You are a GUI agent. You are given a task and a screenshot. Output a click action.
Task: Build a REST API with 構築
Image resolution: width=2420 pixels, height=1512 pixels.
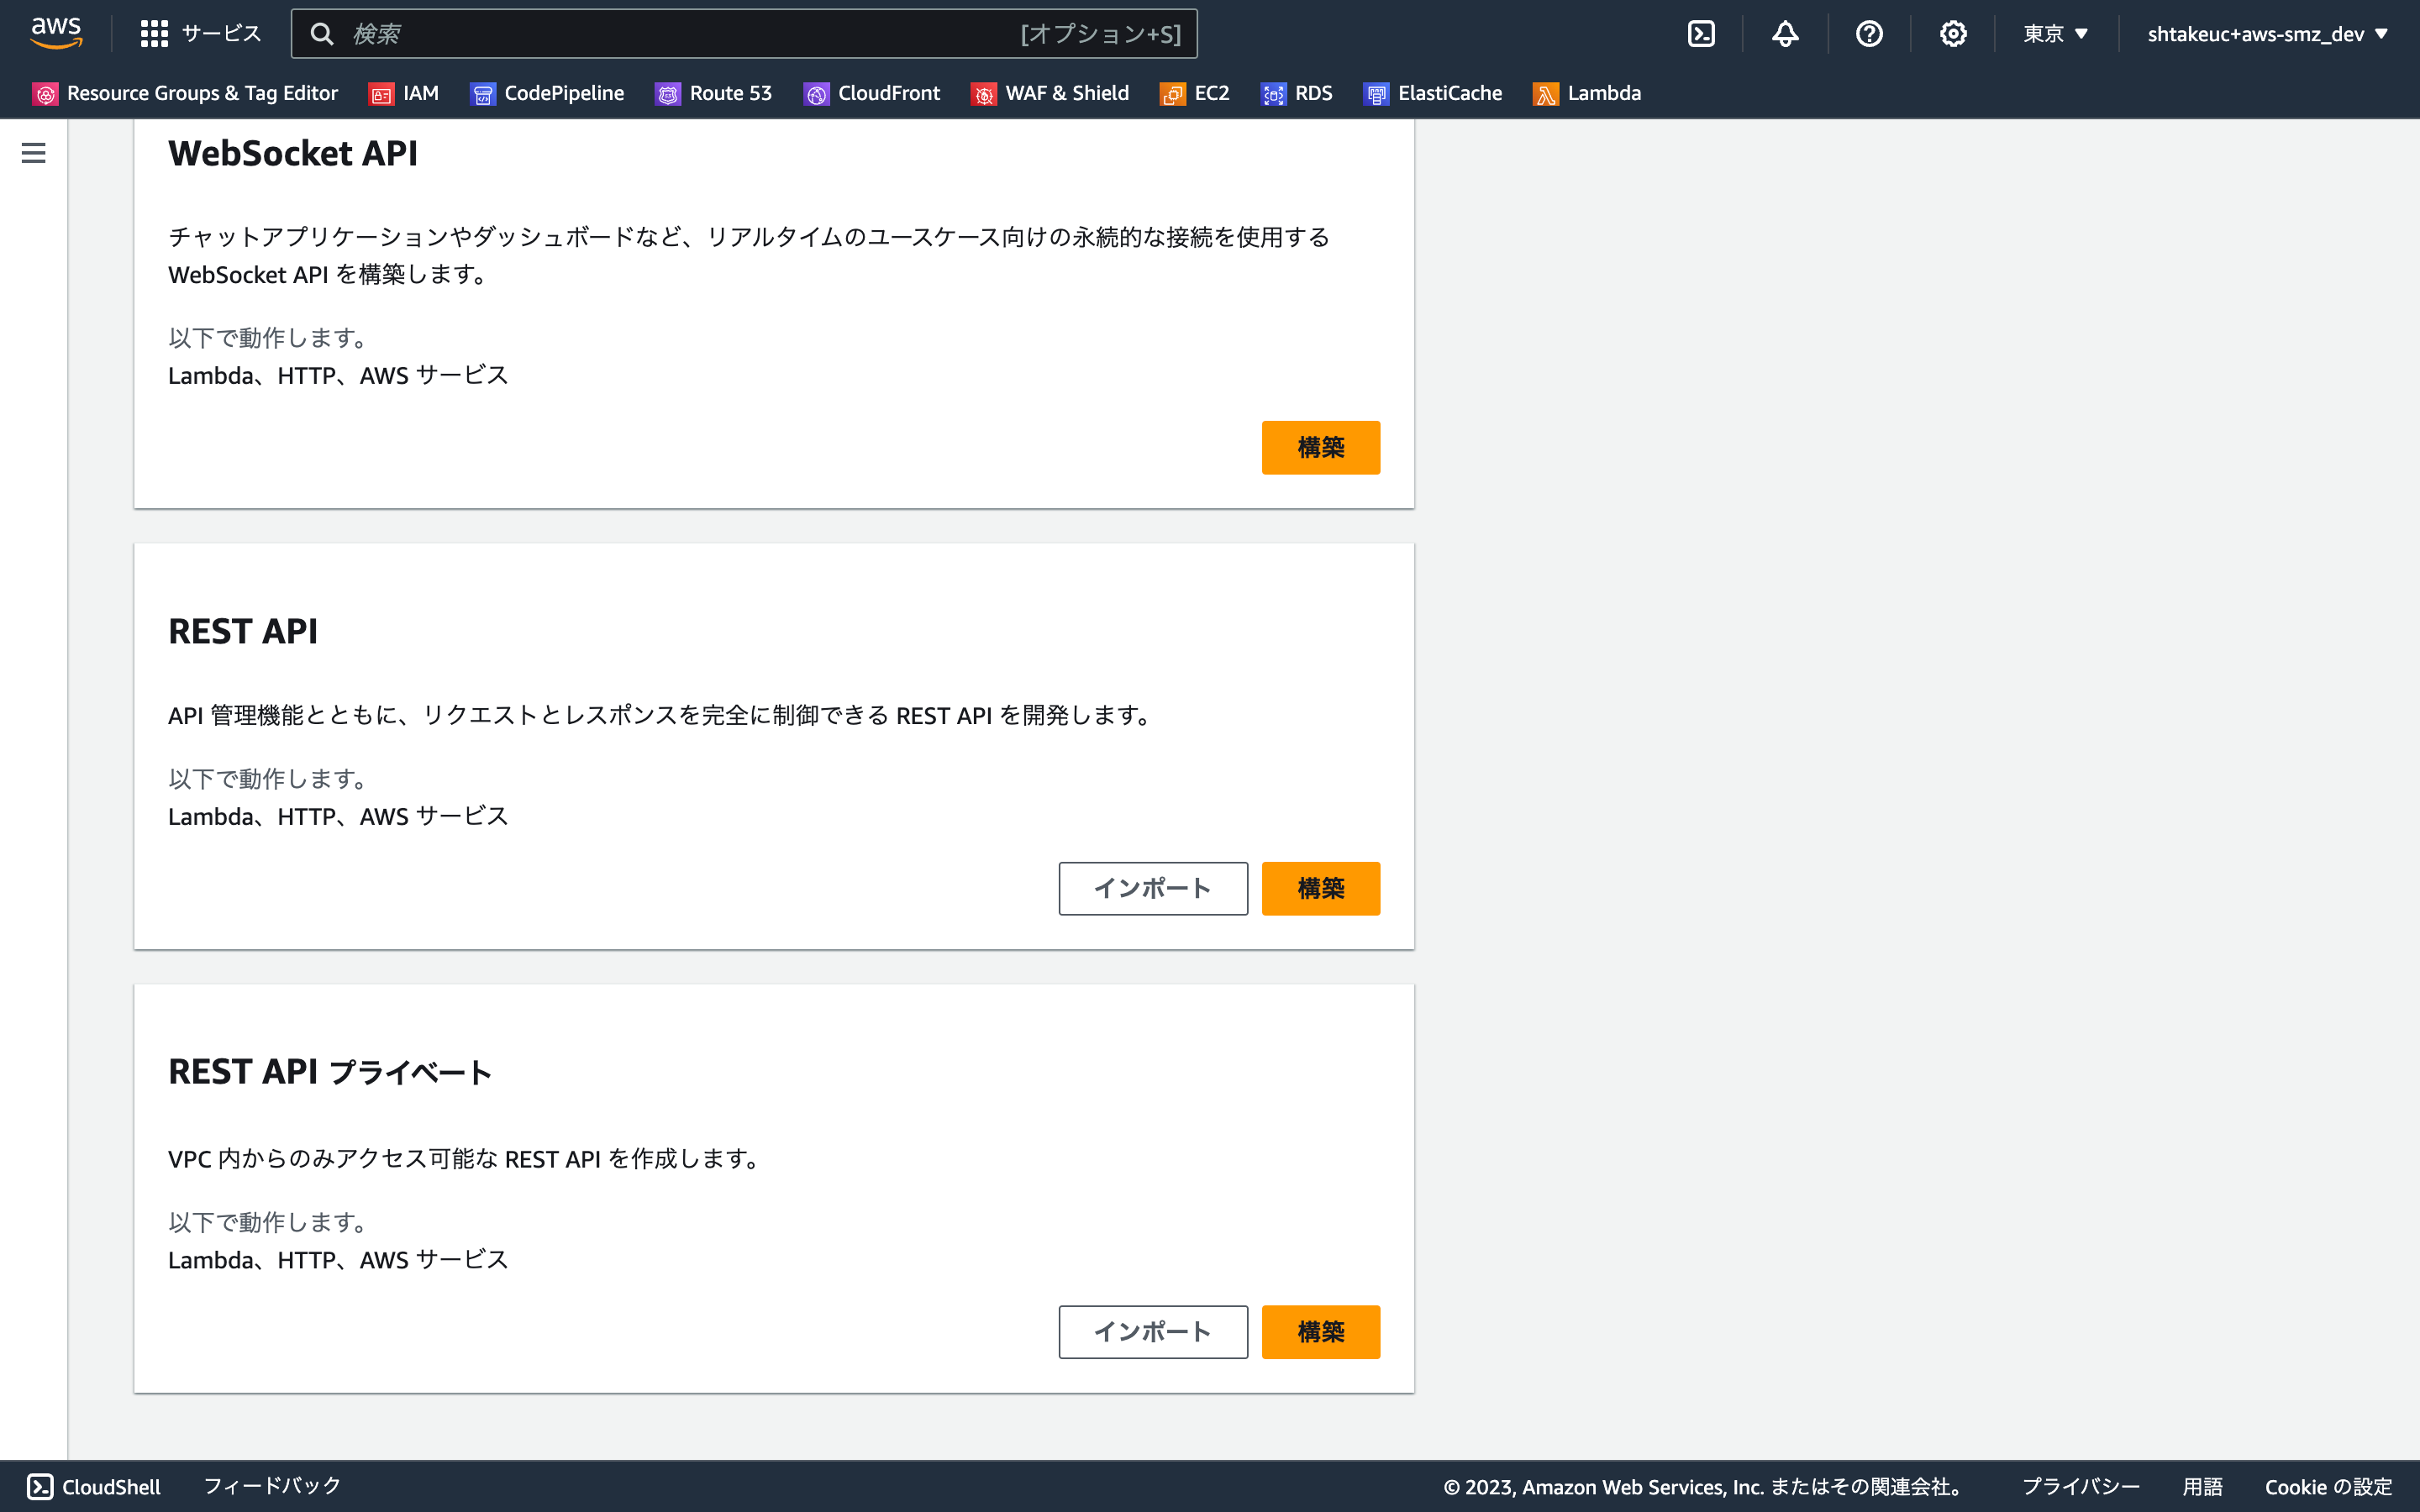[x=1321, y=888]
